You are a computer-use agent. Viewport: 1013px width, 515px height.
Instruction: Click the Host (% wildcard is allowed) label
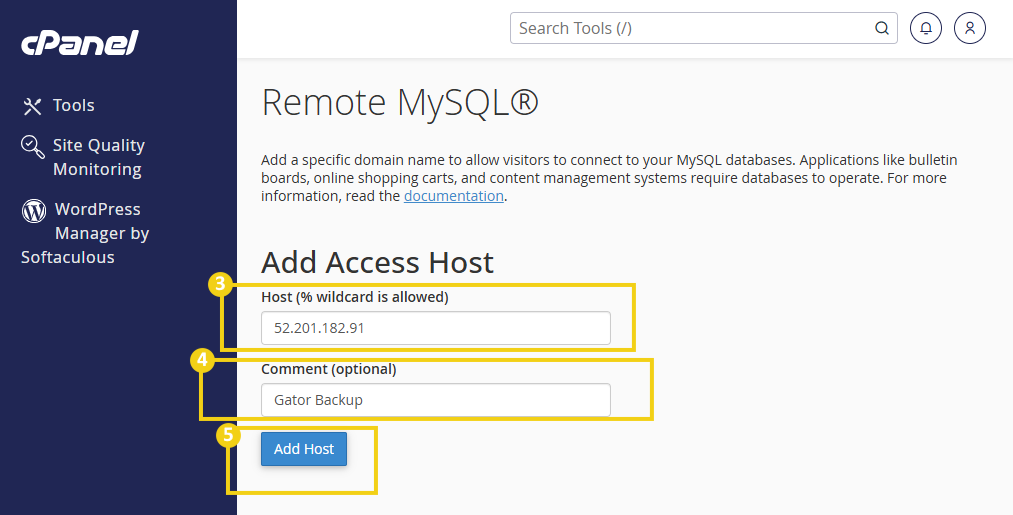point(355,297)
